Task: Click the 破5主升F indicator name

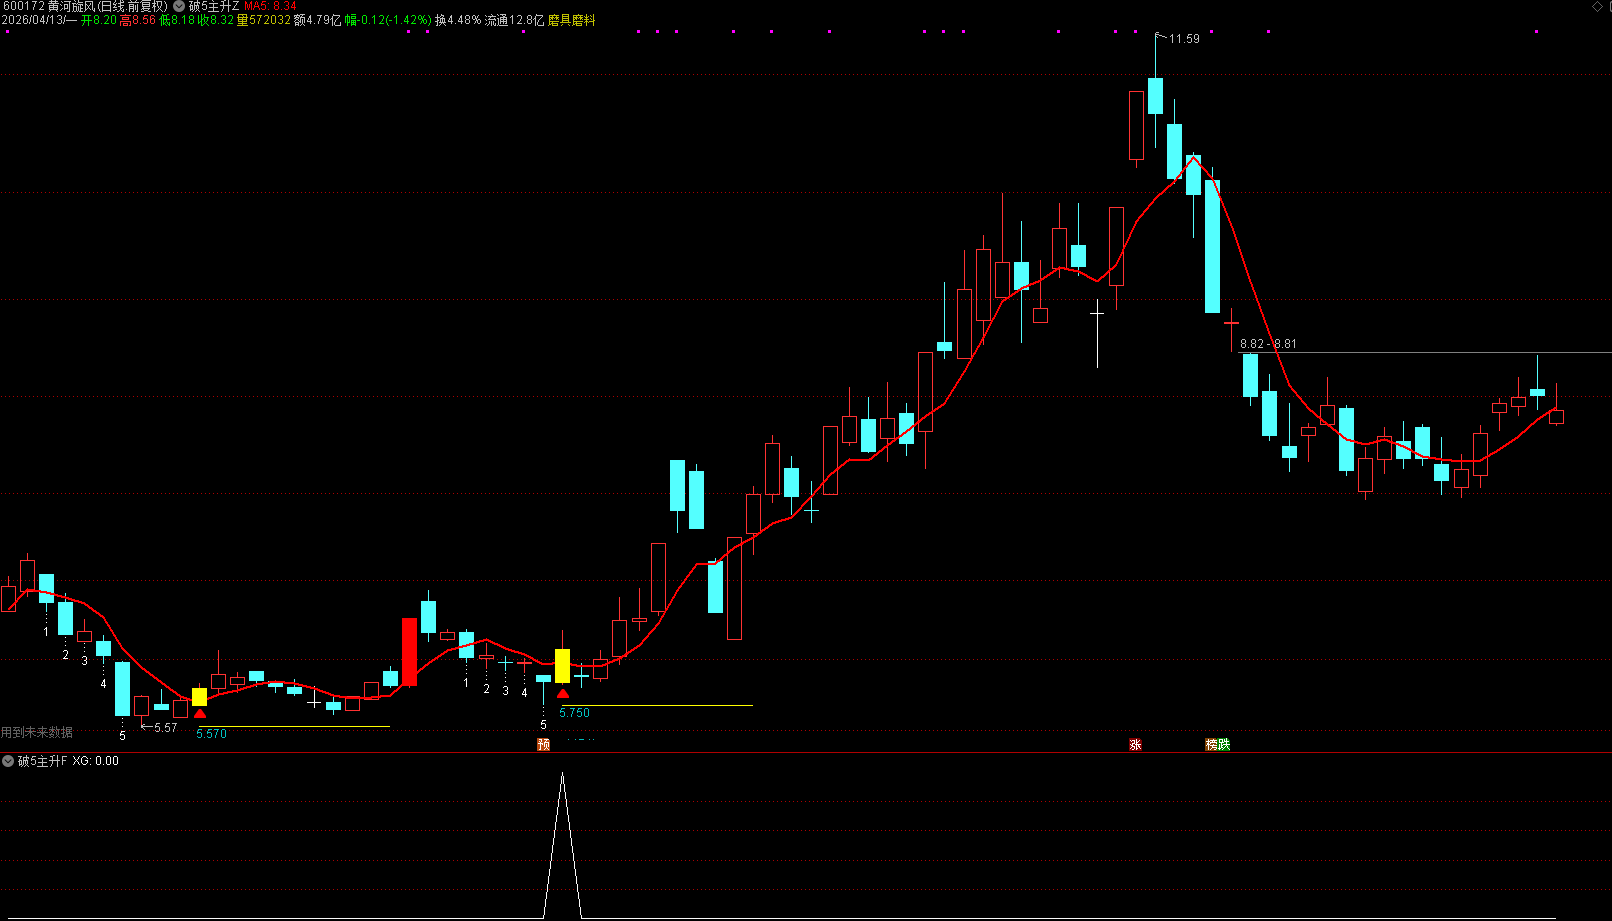Action: pyautogui.click(x=42, y=761)
